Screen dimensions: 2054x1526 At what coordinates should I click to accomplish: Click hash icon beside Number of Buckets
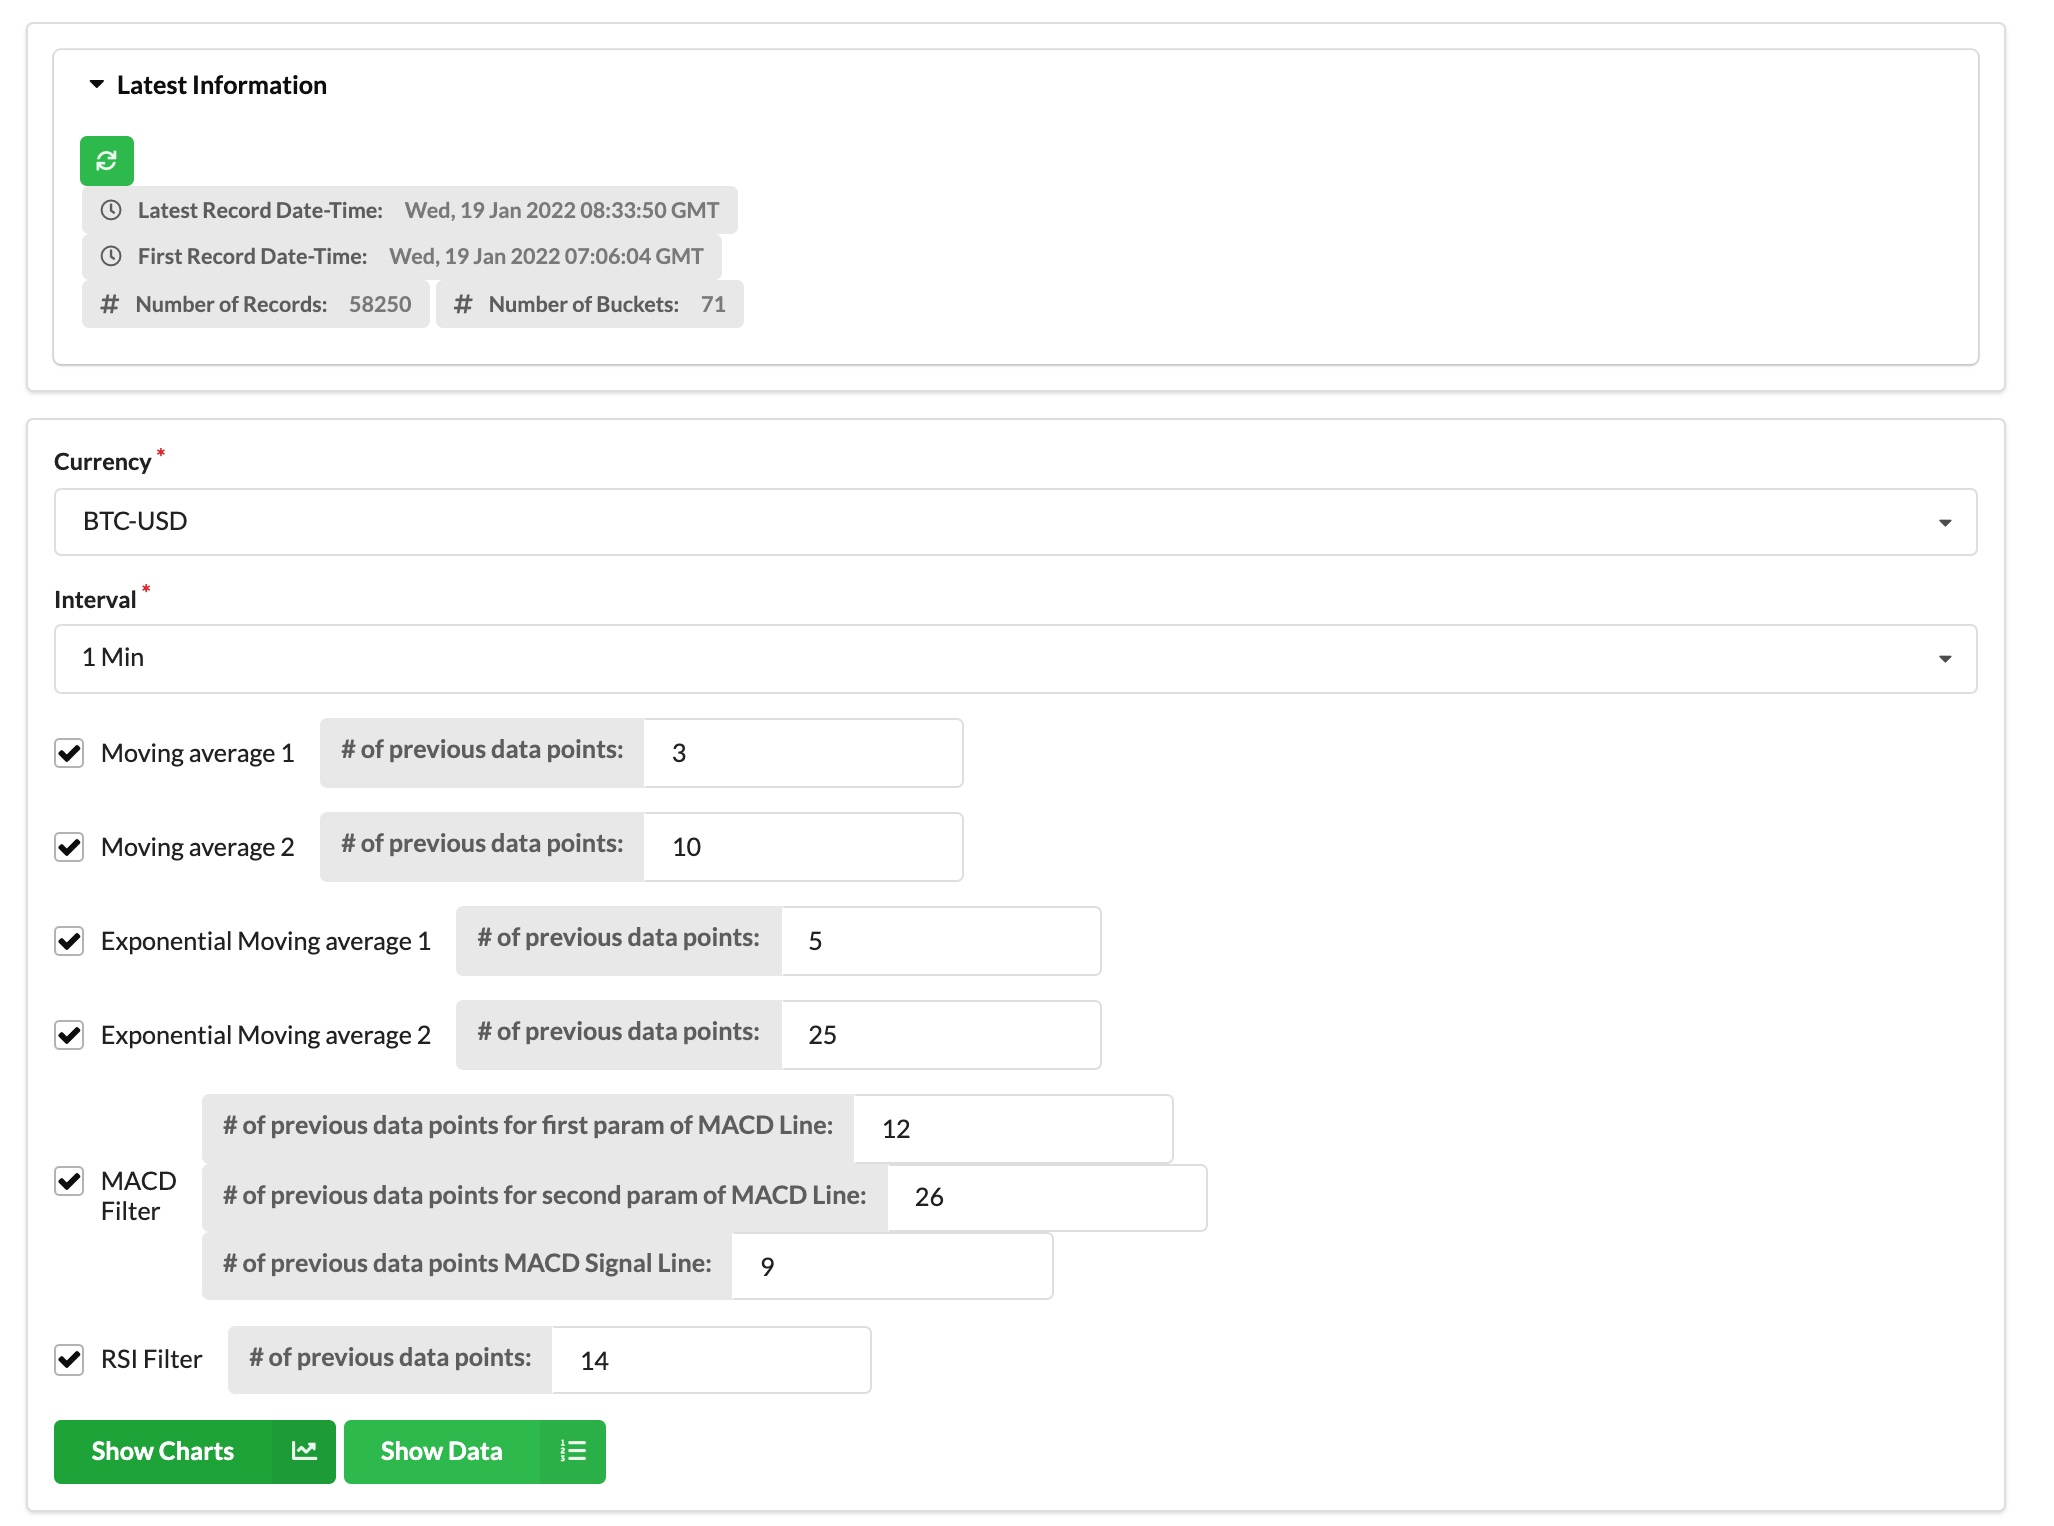[x=463, y=304]
